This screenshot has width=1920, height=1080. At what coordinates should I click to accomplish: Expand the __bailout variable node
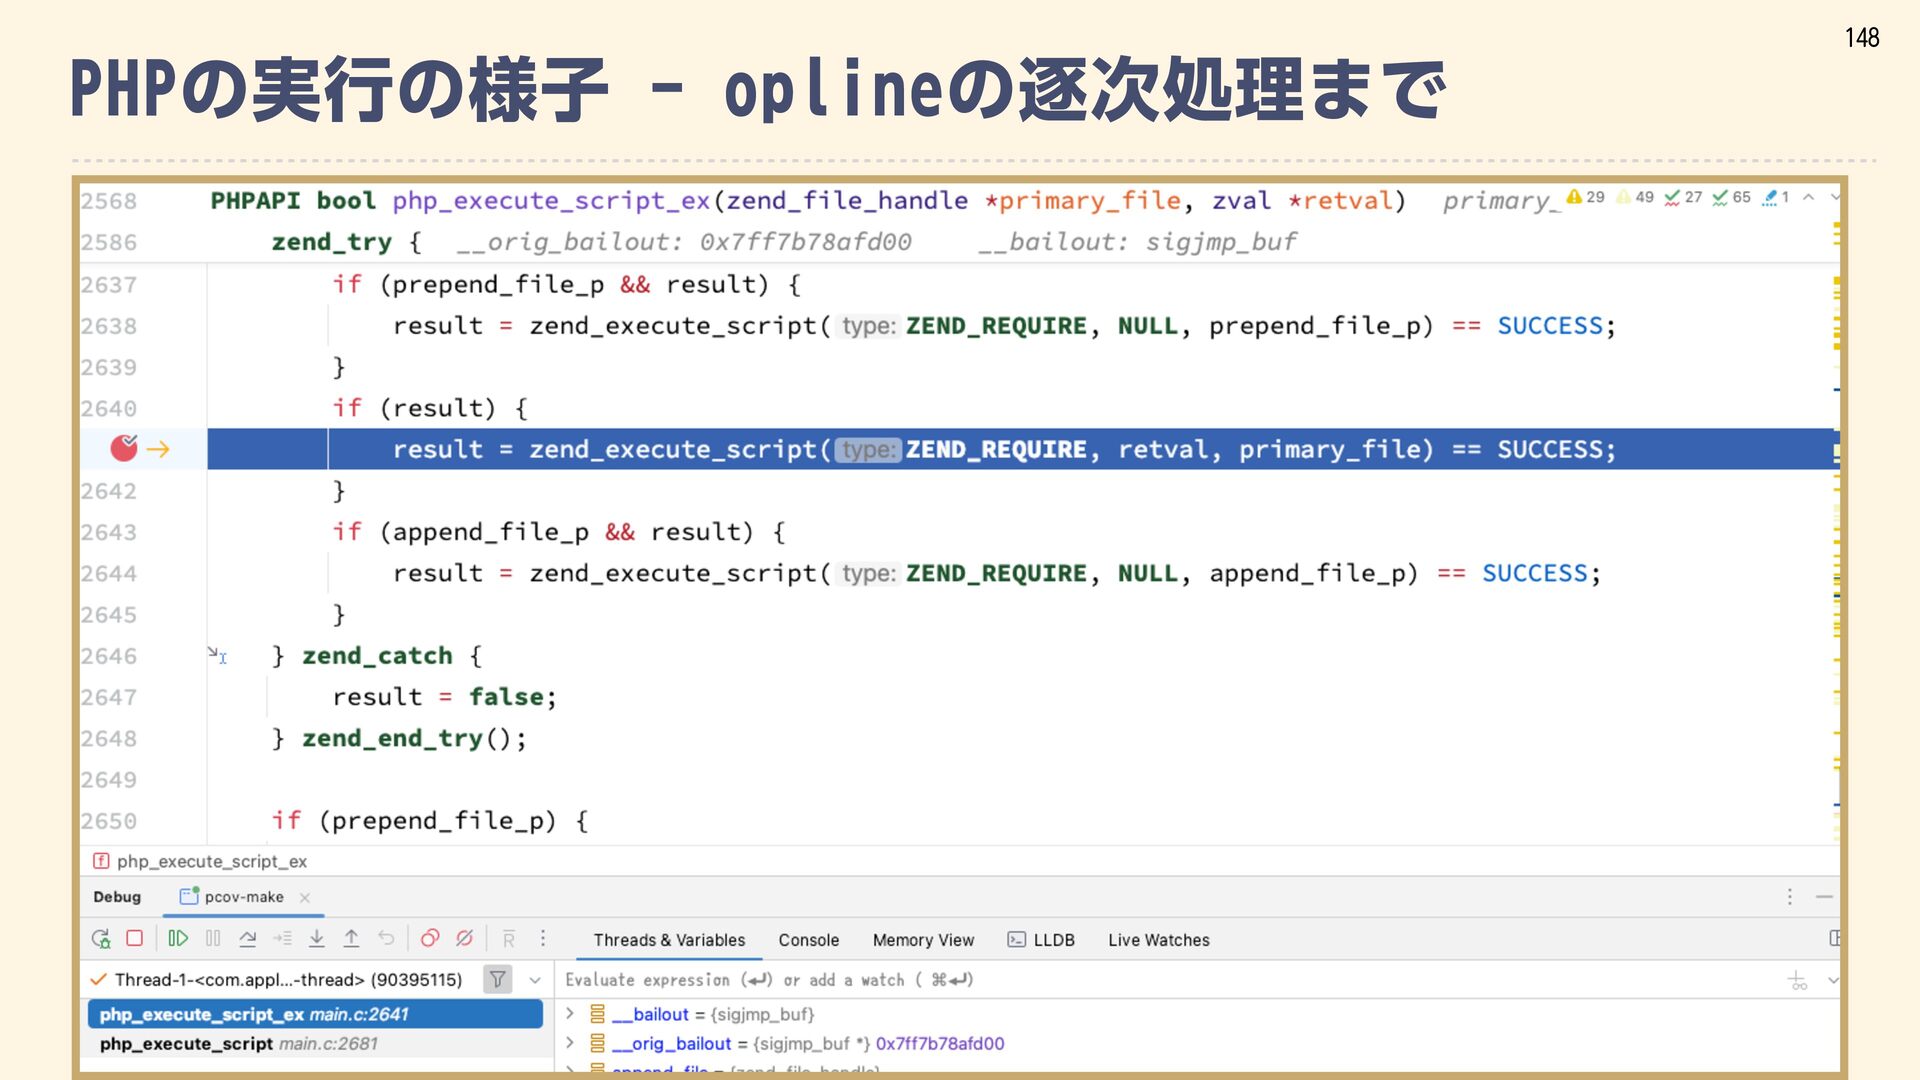570,1013
